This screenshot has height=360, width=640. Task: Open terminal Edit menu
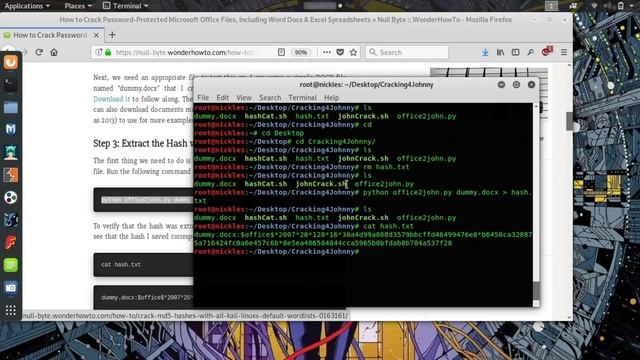tap(222, 98)
